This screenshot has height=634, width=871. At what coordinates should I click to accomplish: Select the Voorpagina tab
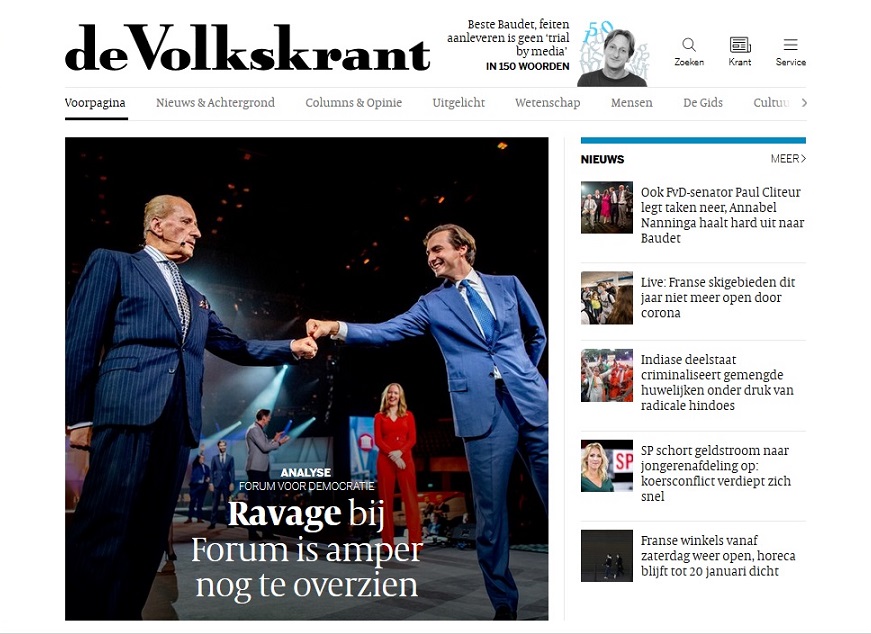click(95, 103)
